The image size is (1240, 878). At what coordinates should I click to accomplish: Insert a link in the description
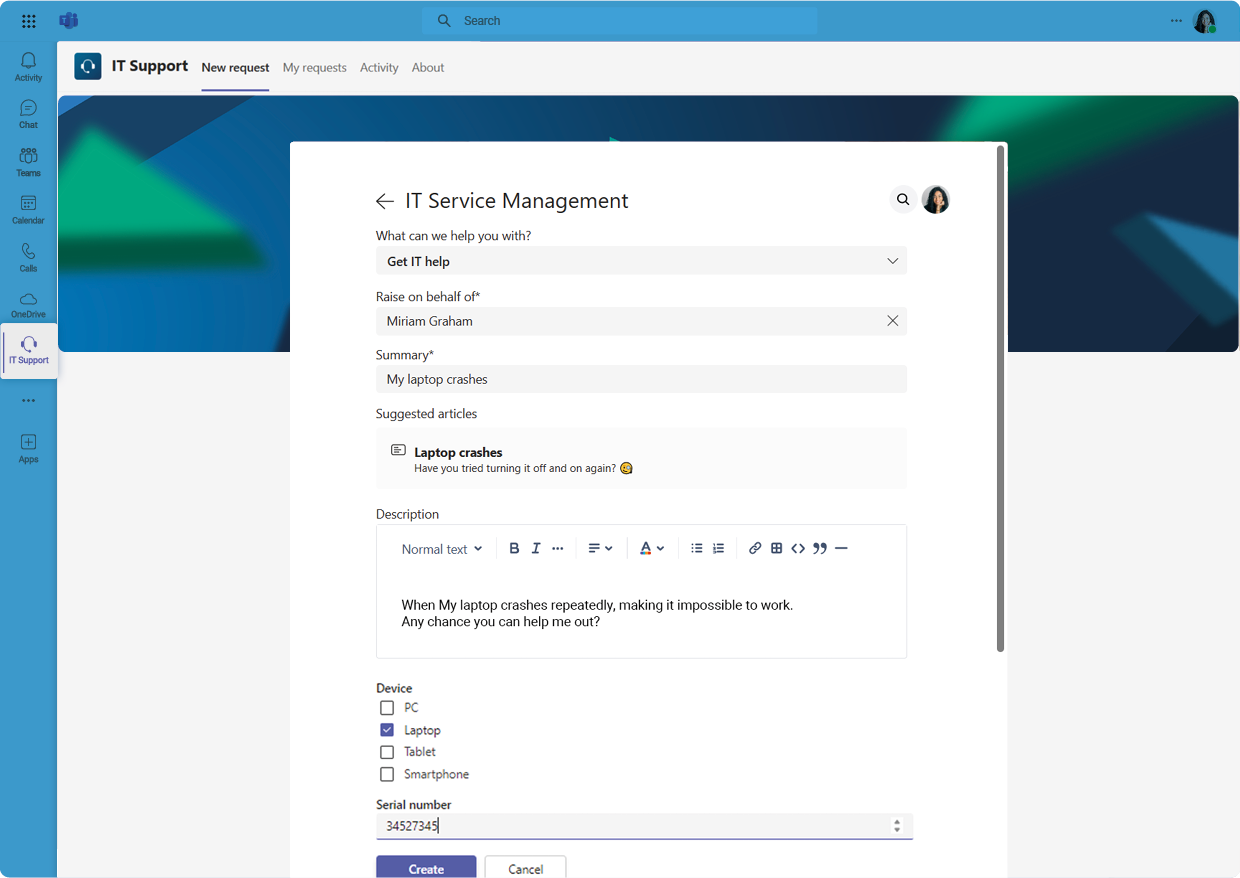coord(755,548)
